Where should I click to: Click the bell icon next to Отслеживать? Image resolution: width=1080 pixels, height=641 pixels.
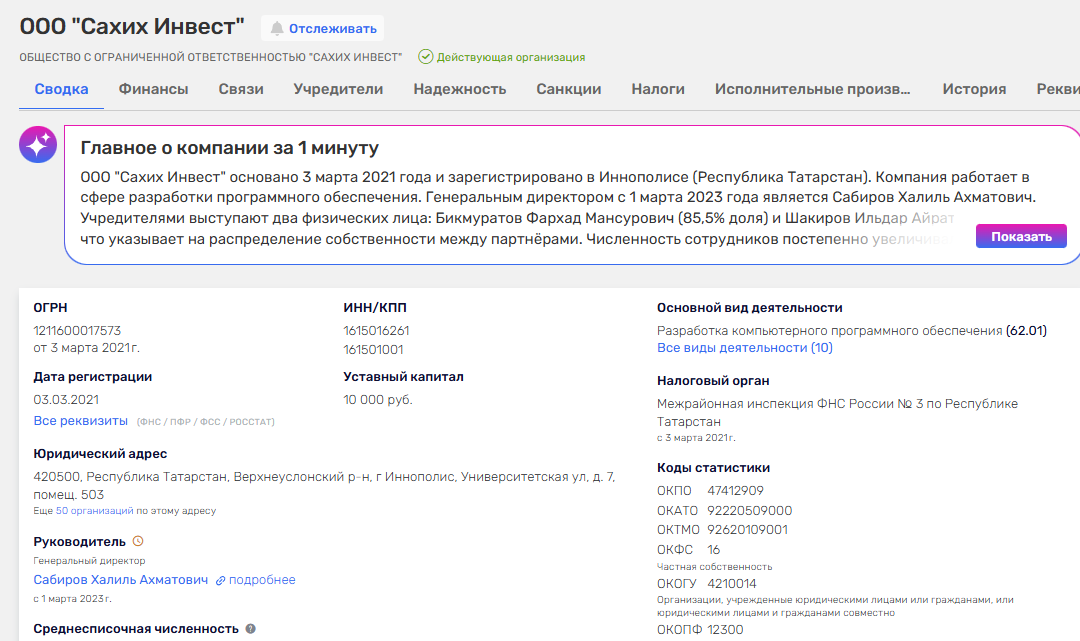(277, 29)
